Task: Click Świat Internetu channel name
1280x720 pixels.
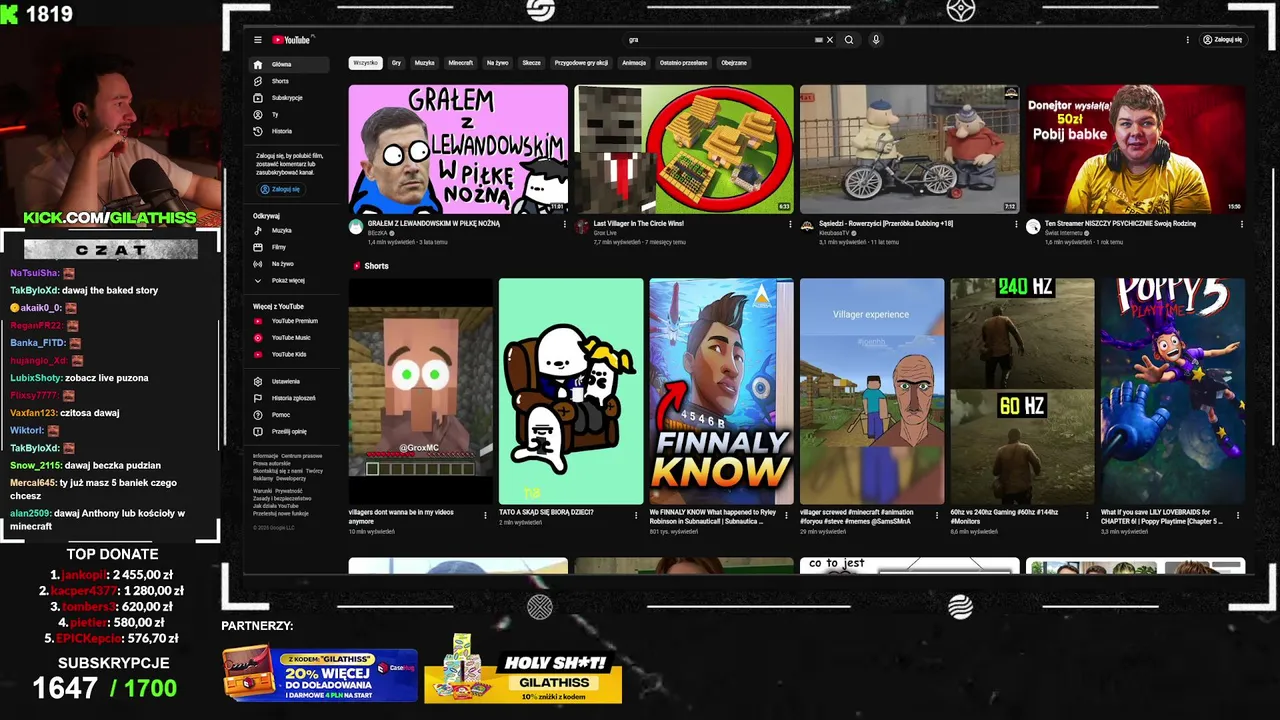Action: pos(1064,233)
